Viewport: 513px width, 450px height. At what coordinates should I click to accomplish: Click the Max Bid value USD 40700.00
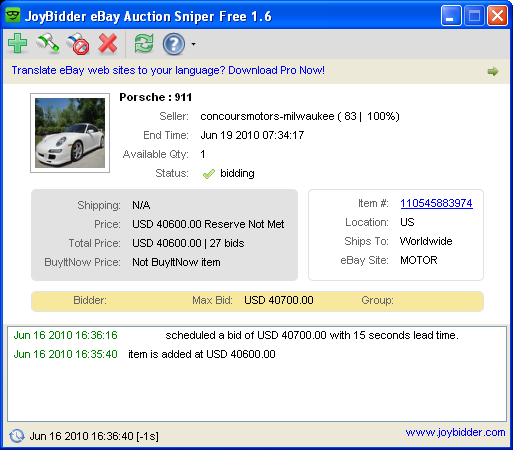(279, 300)
